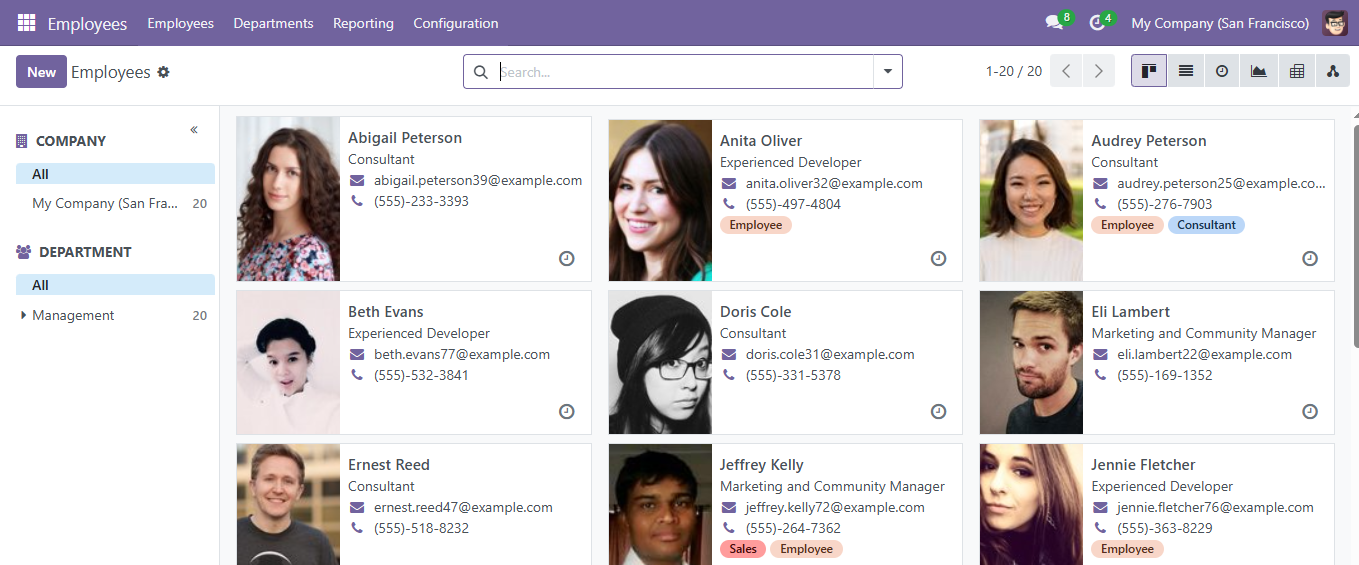Select Kanban view toggle
The width and height of the screenshot is (1359, 565).
point(1148,71)
